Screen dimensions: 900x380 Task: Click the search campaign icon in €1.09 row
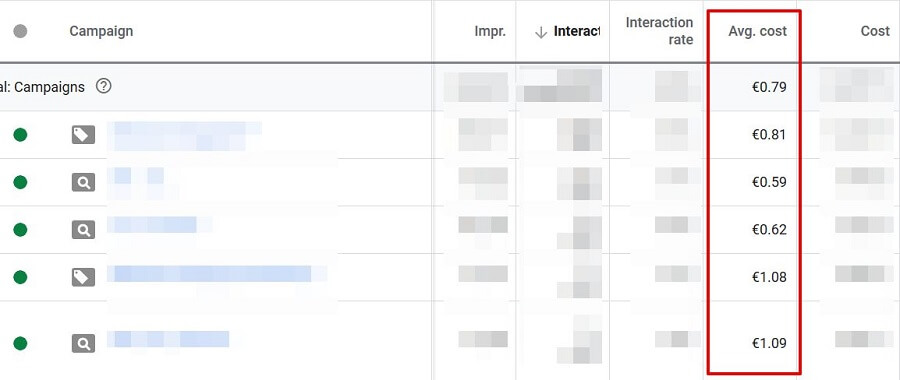point(83,343)
